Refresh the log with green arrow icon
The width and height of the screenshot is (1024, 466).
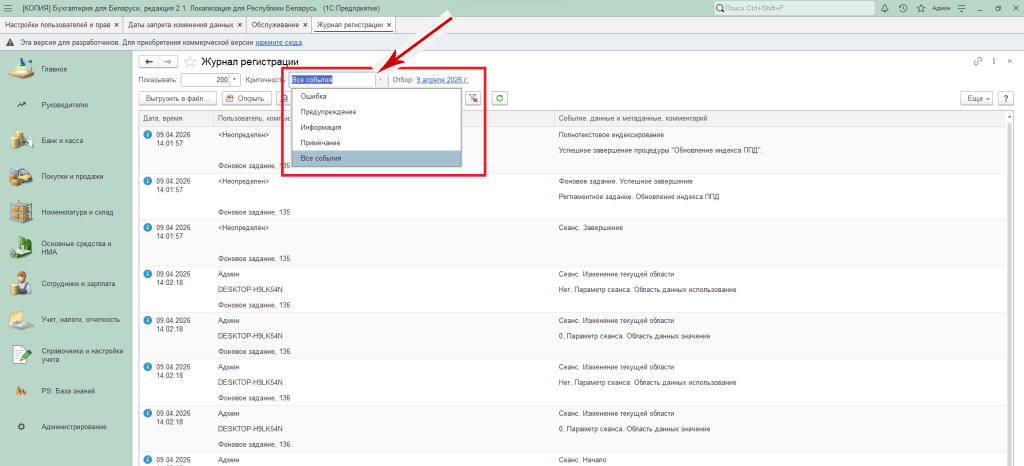pyautogui.click(x=498, y=99)
